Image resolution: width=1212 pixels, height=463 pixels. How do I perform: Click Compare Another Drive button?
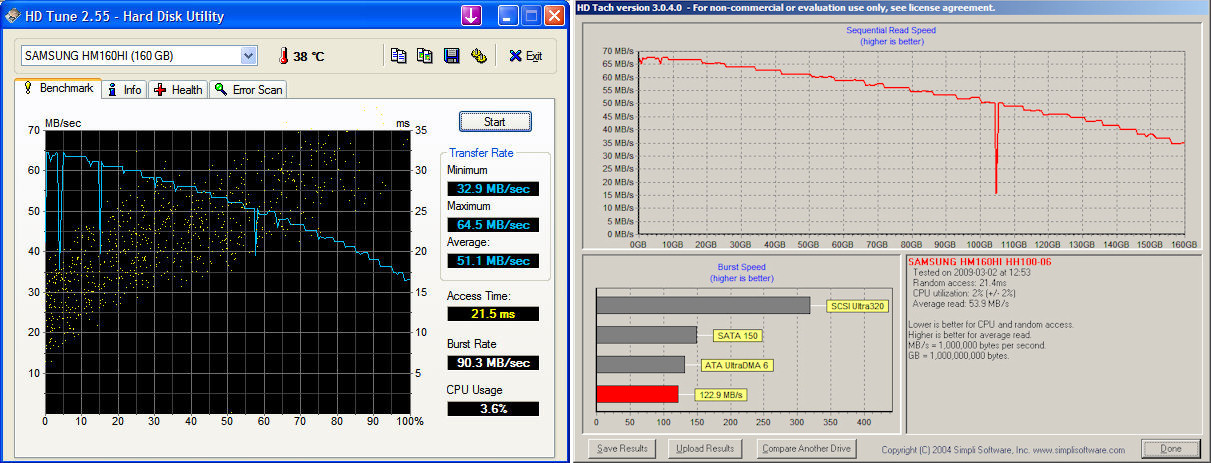click(x=806, y=449)
